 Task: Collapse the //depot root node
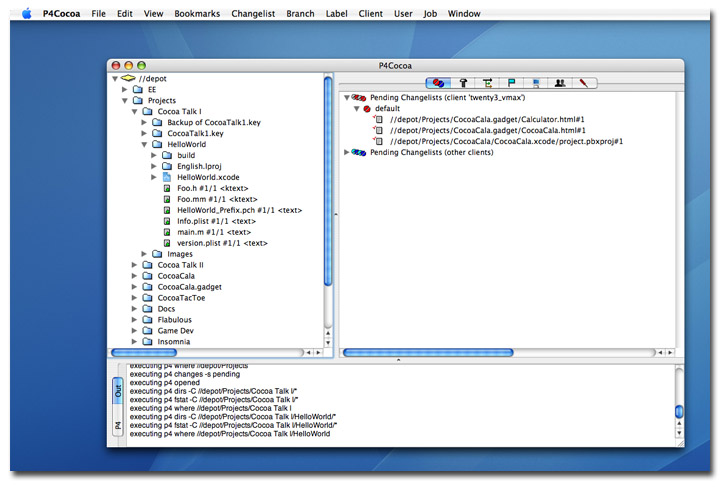[115, 79]
